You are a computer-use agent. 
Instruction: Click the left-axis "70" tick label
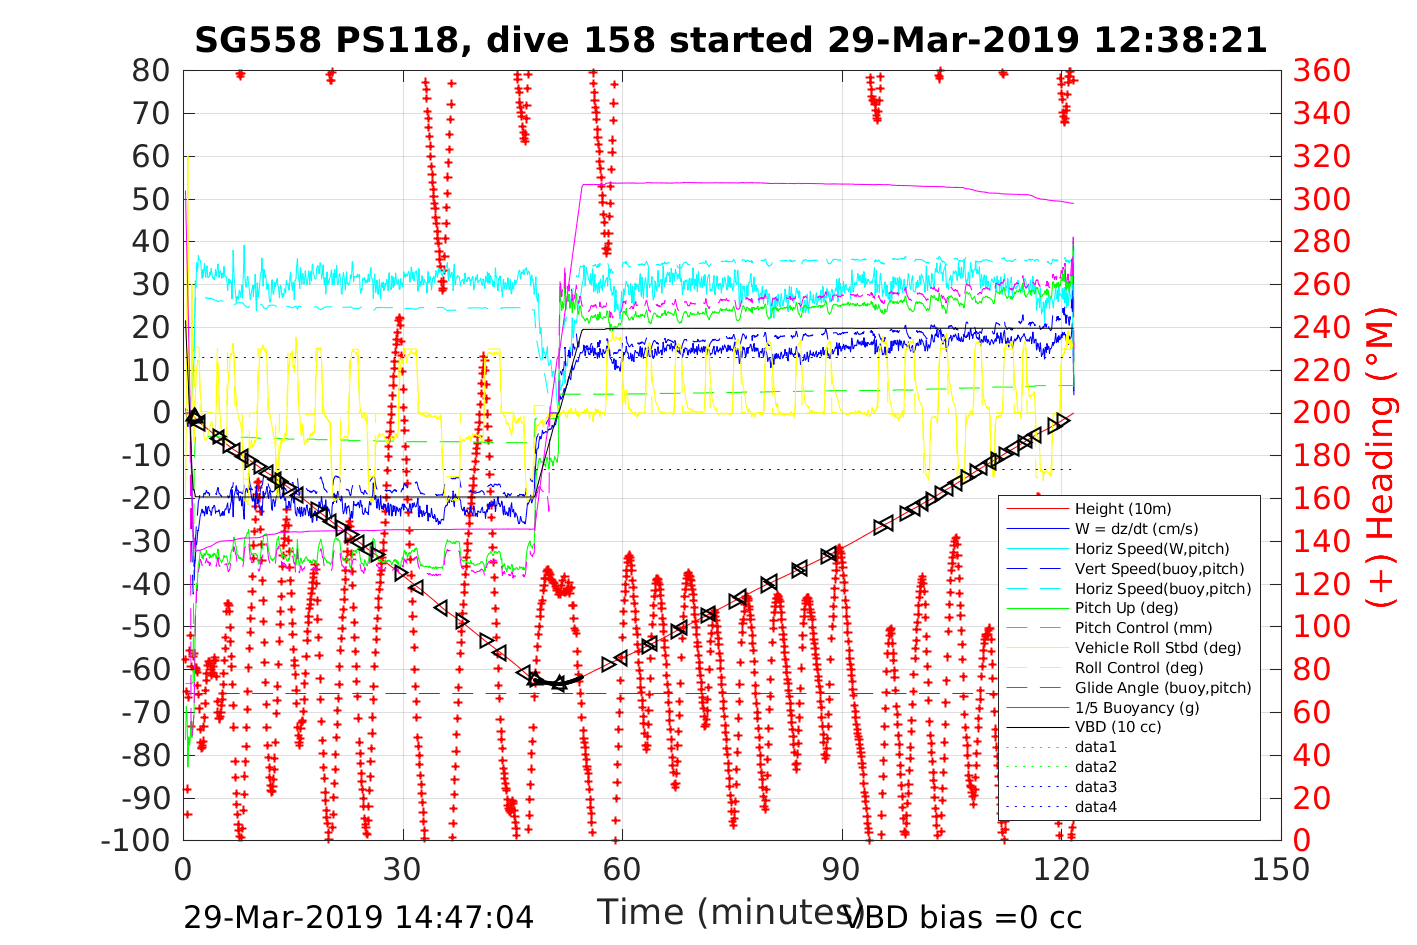tap(152, 113)
